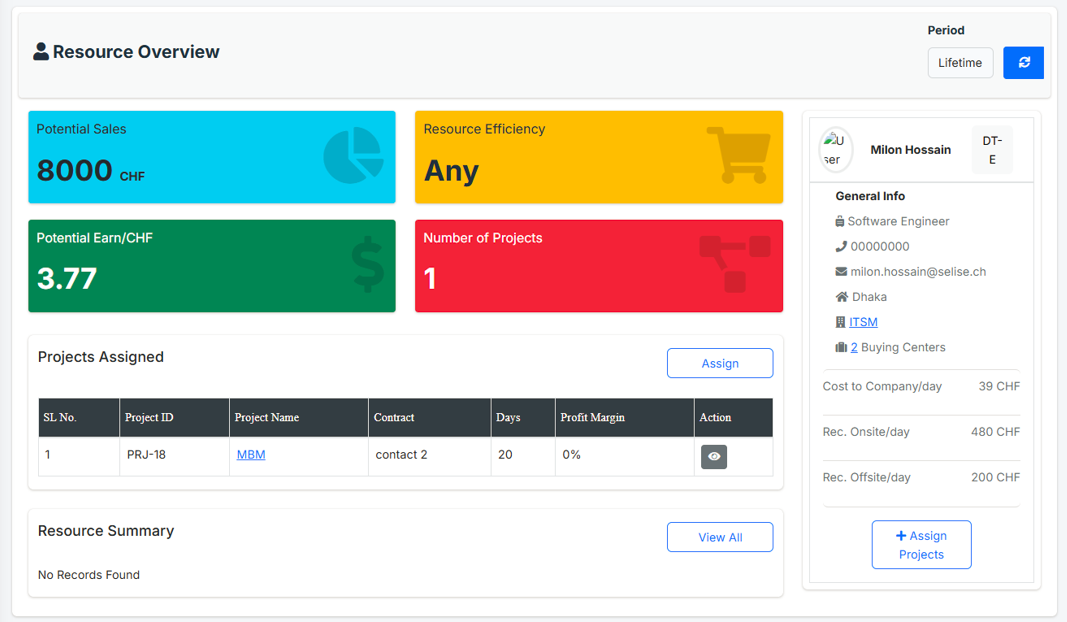The height and width of the screenshot is (622, 1067).
Task: Click the Profit Margin column header
Action: (x=592, y=418)
